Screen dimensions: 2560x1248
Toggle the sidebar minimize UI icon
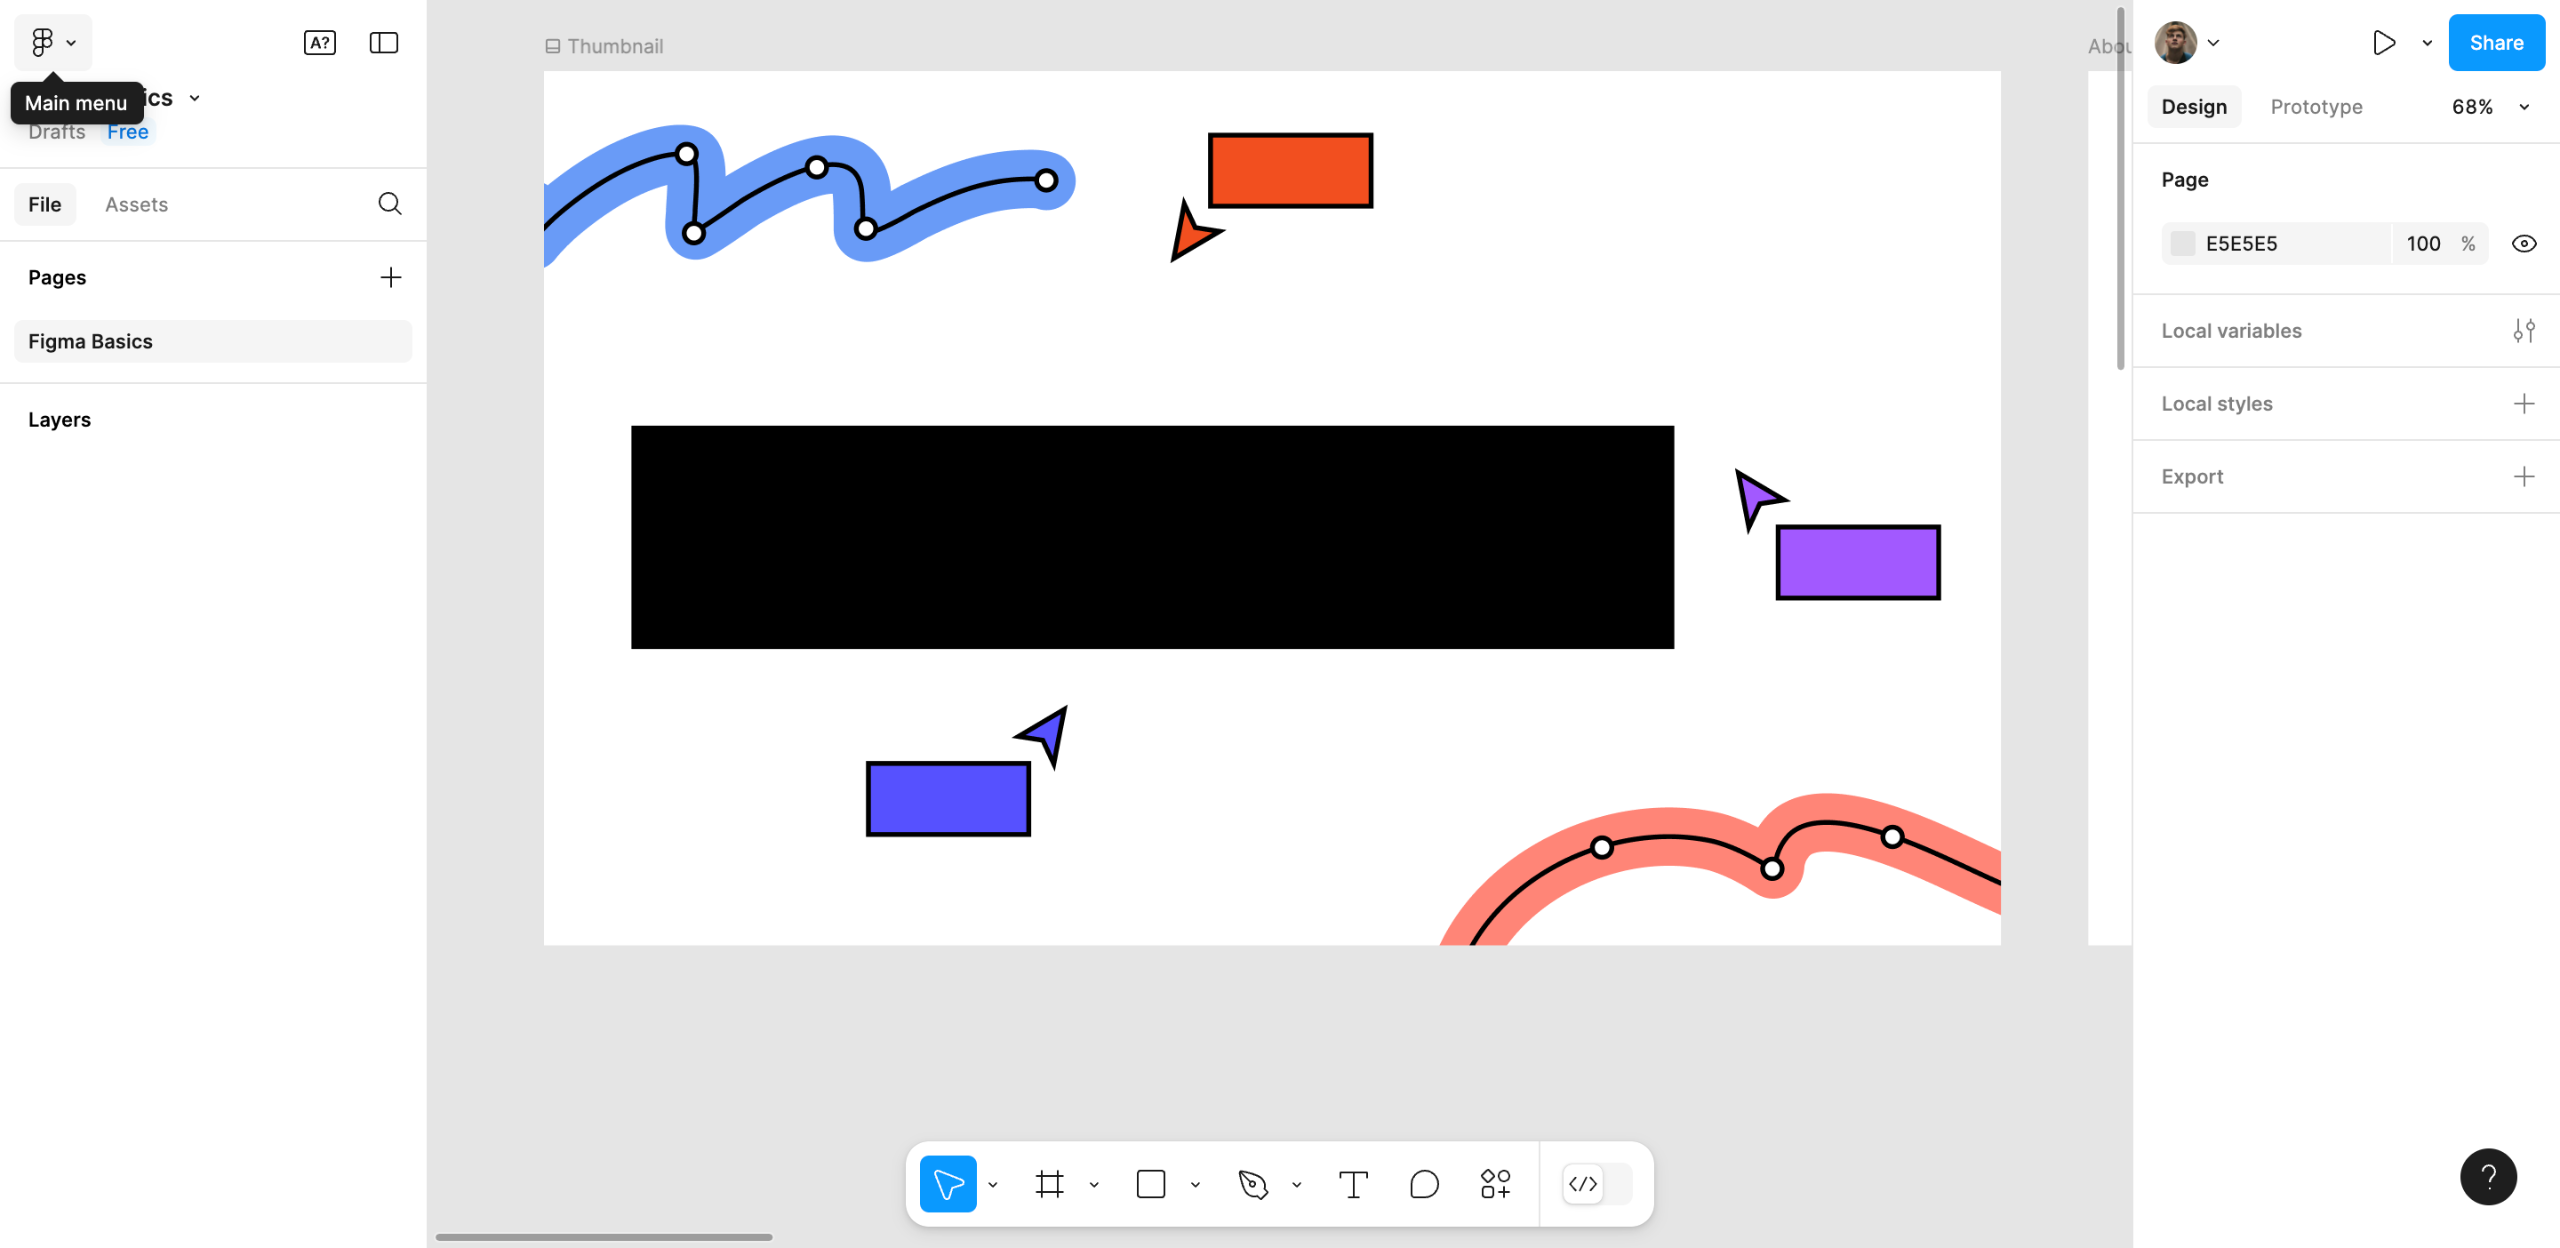click(384, 43)
